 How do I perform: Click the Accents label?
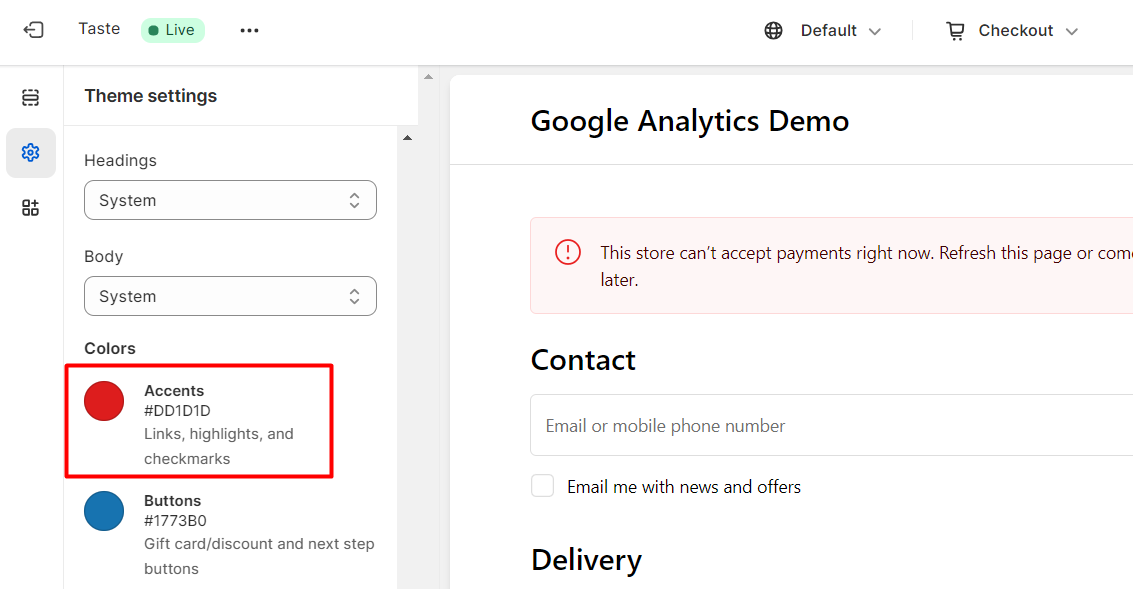[174, 390]
